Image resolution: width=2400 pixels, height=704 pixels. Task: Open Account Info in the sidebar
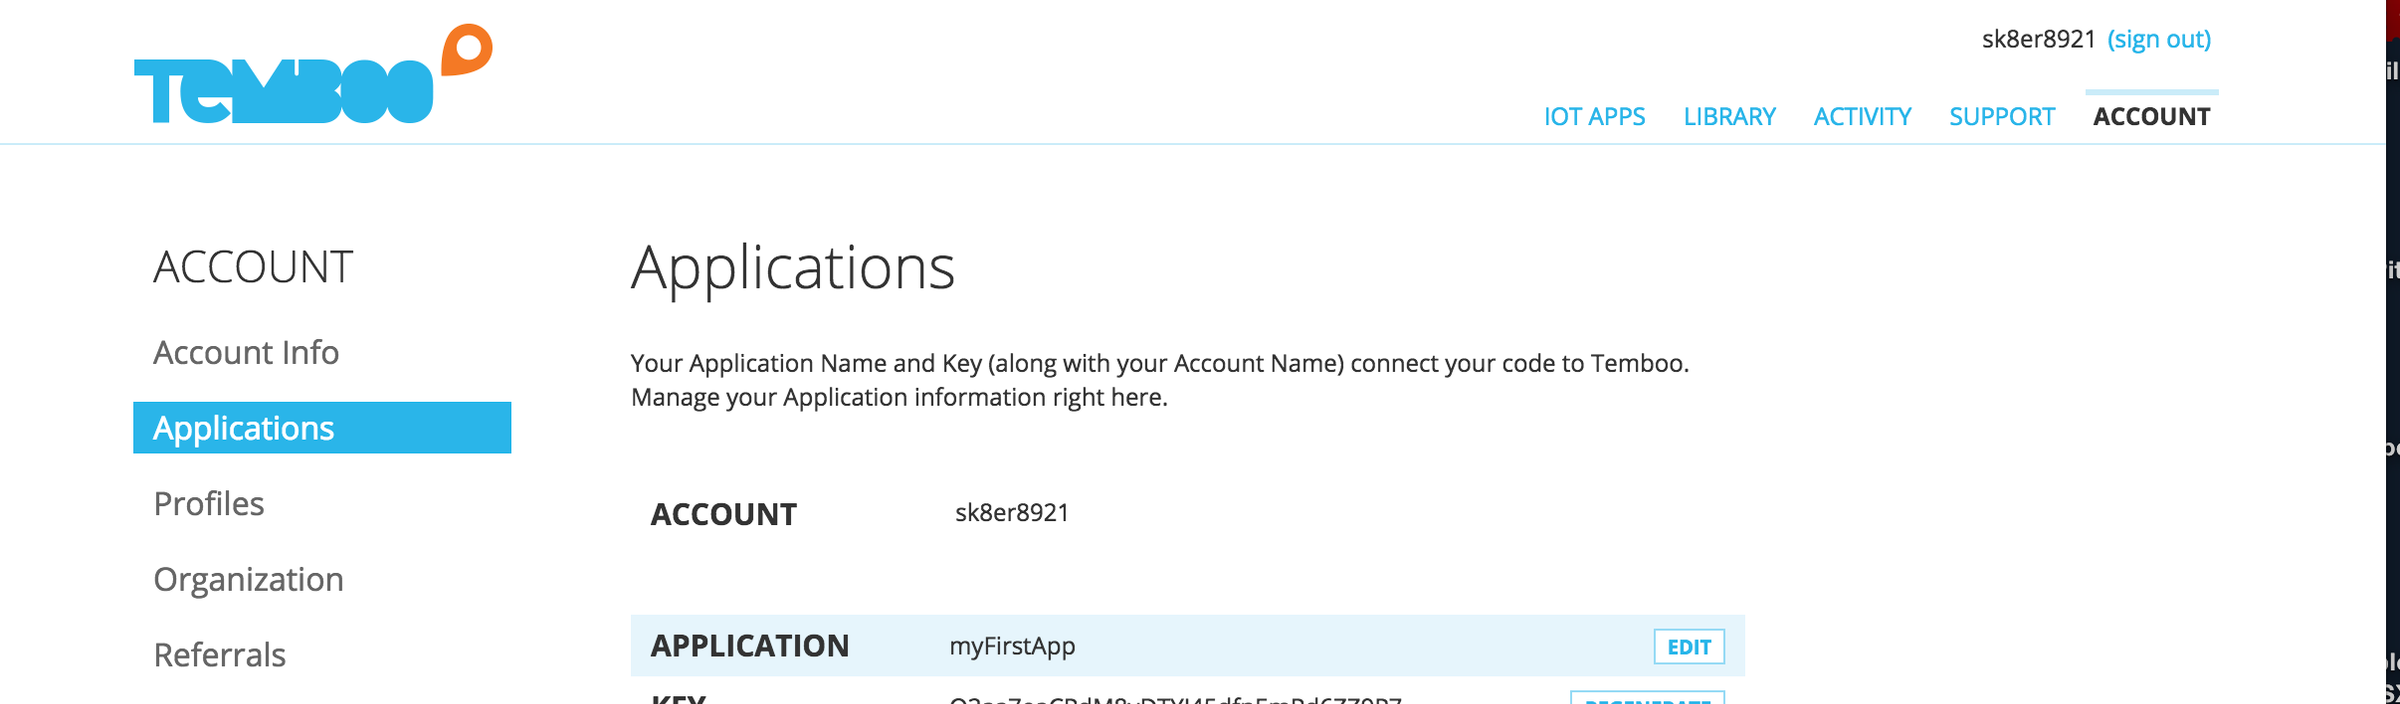[246, 352]
